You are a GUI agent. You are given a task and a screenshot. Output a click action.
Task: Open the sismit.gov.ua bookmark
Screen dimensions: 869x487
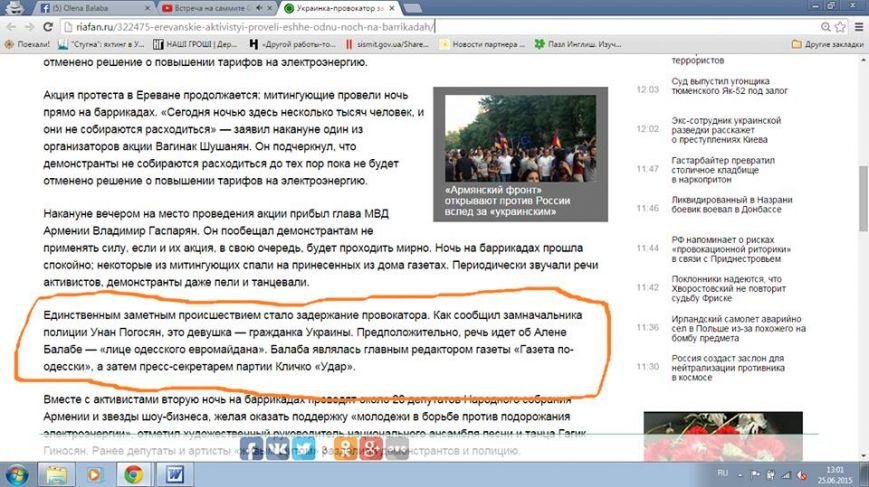pyautogui.click(x=387, y=44)
